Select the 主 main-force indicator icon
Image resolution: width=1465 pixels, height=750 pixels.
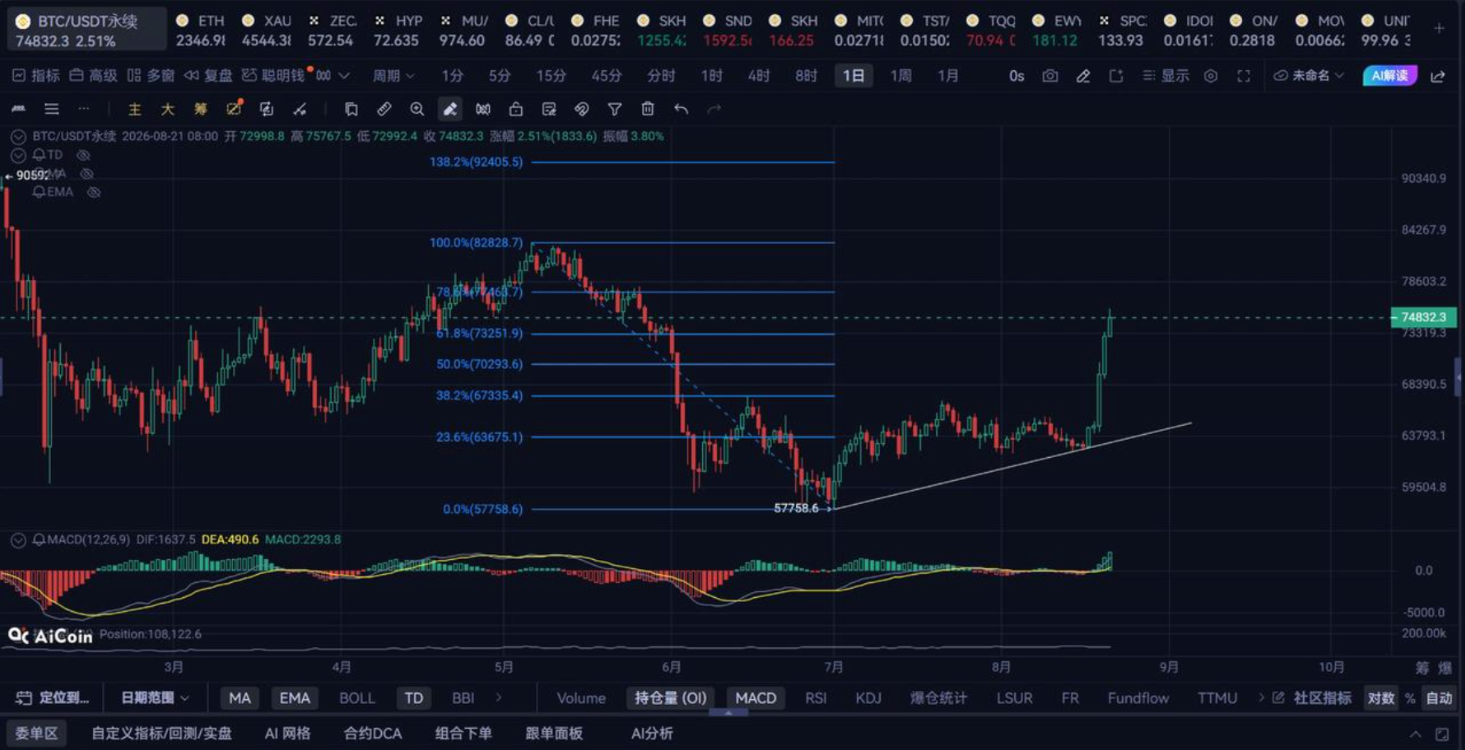(x=135, y=109)
